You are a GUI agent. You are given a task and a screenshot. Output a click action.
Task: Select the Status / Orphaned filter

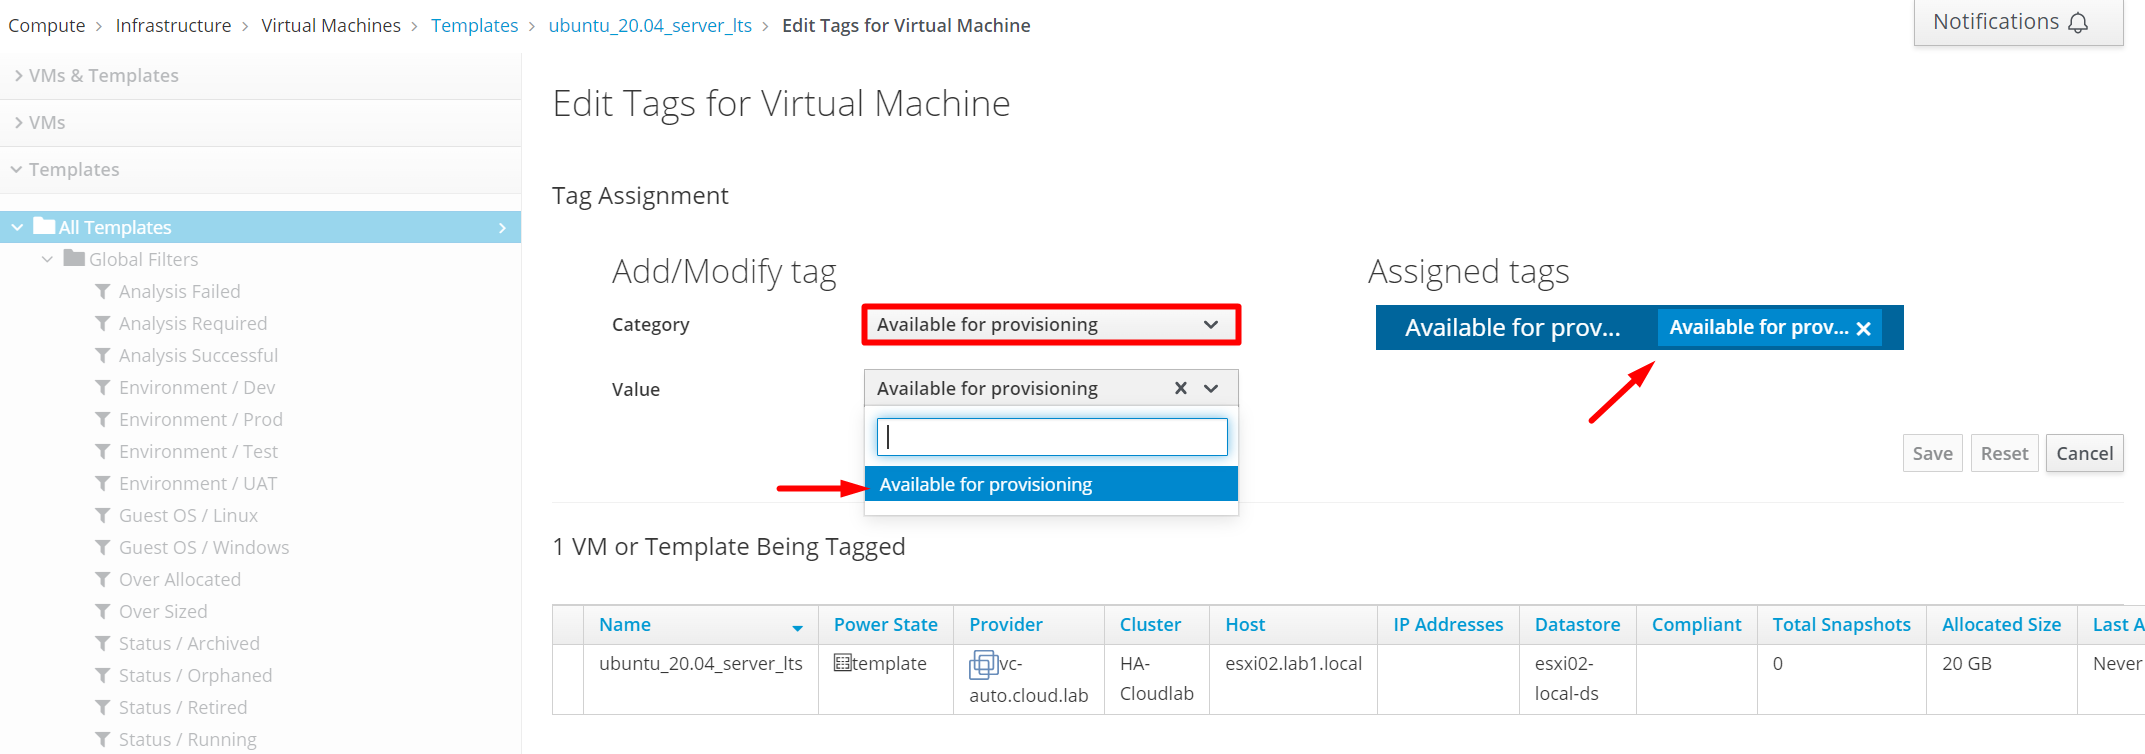(x=195, y=675)
